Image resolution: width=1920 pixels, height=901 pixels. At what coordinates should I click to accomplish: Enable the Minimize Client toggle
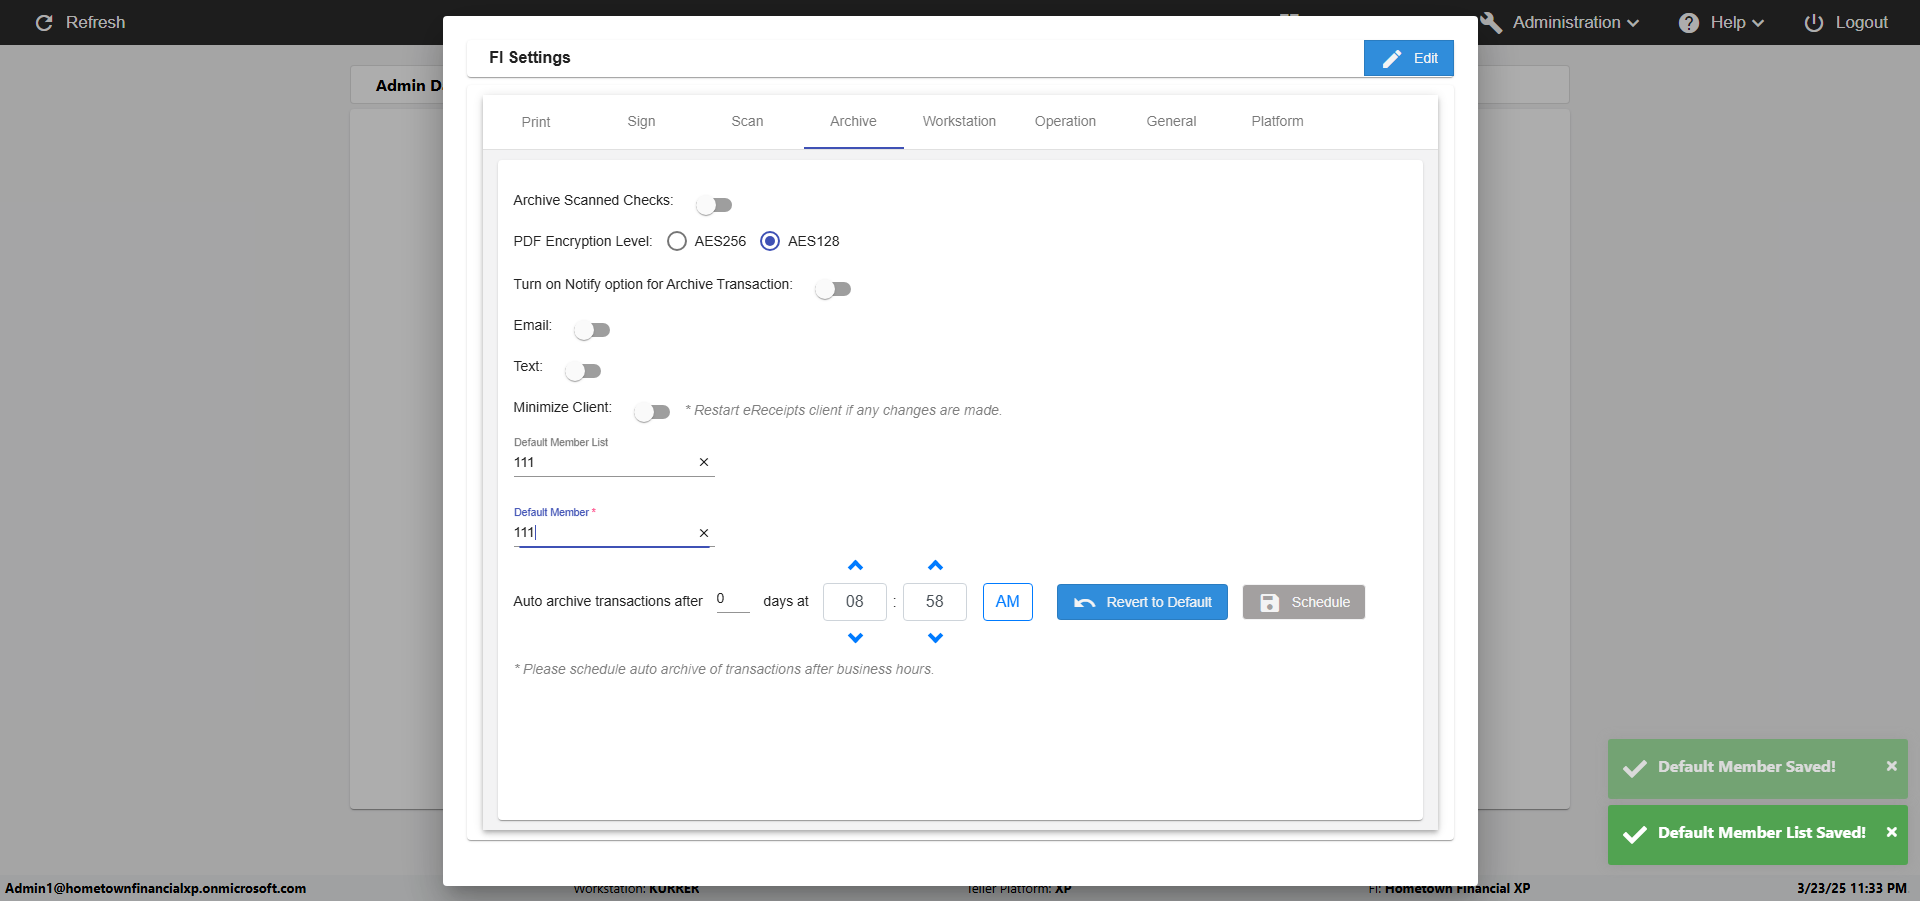652,412
